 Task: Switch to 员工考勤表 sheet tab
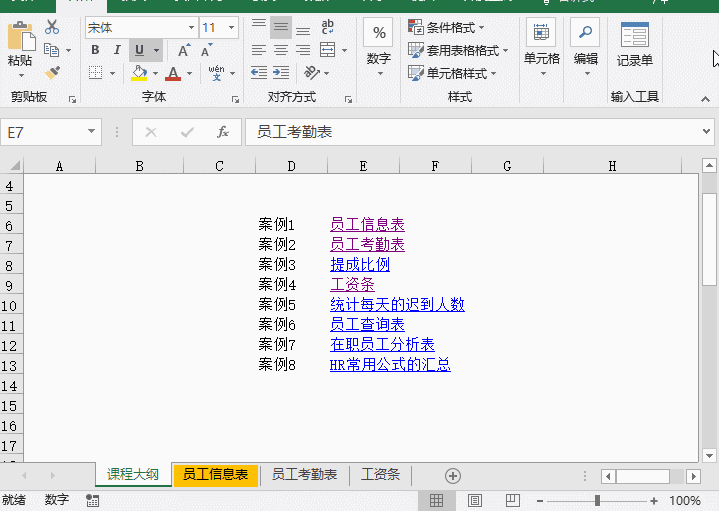tap(304, 474)
